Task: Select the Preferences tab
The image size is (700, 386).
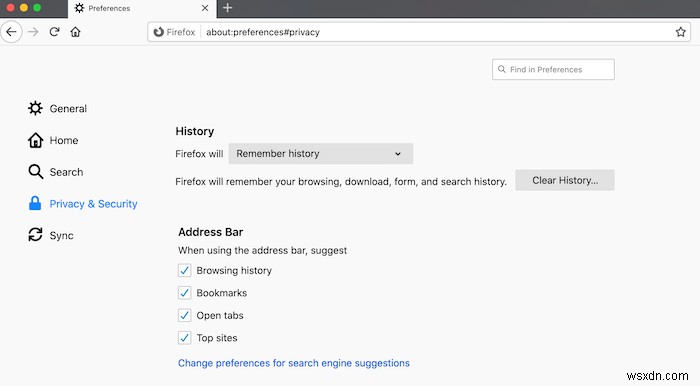Action: pos(142,8)
